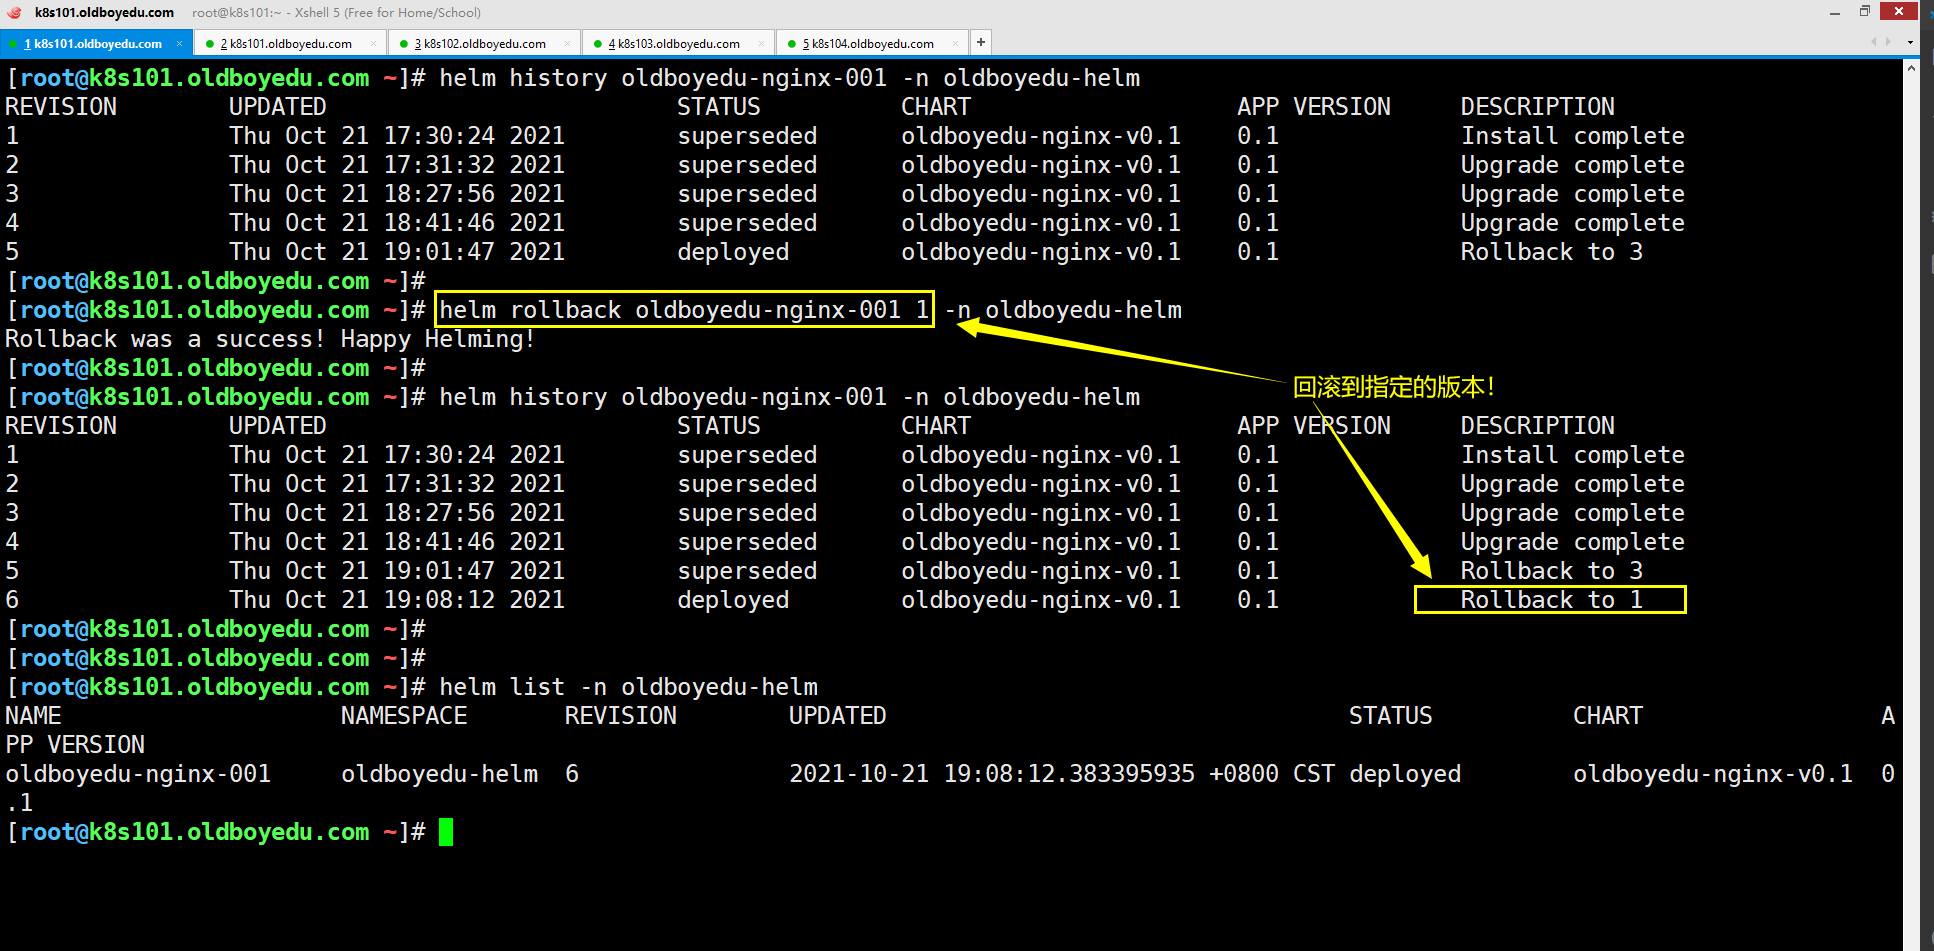
Task: Open a new session tab with plus button
Action: (x=981, y=42)
